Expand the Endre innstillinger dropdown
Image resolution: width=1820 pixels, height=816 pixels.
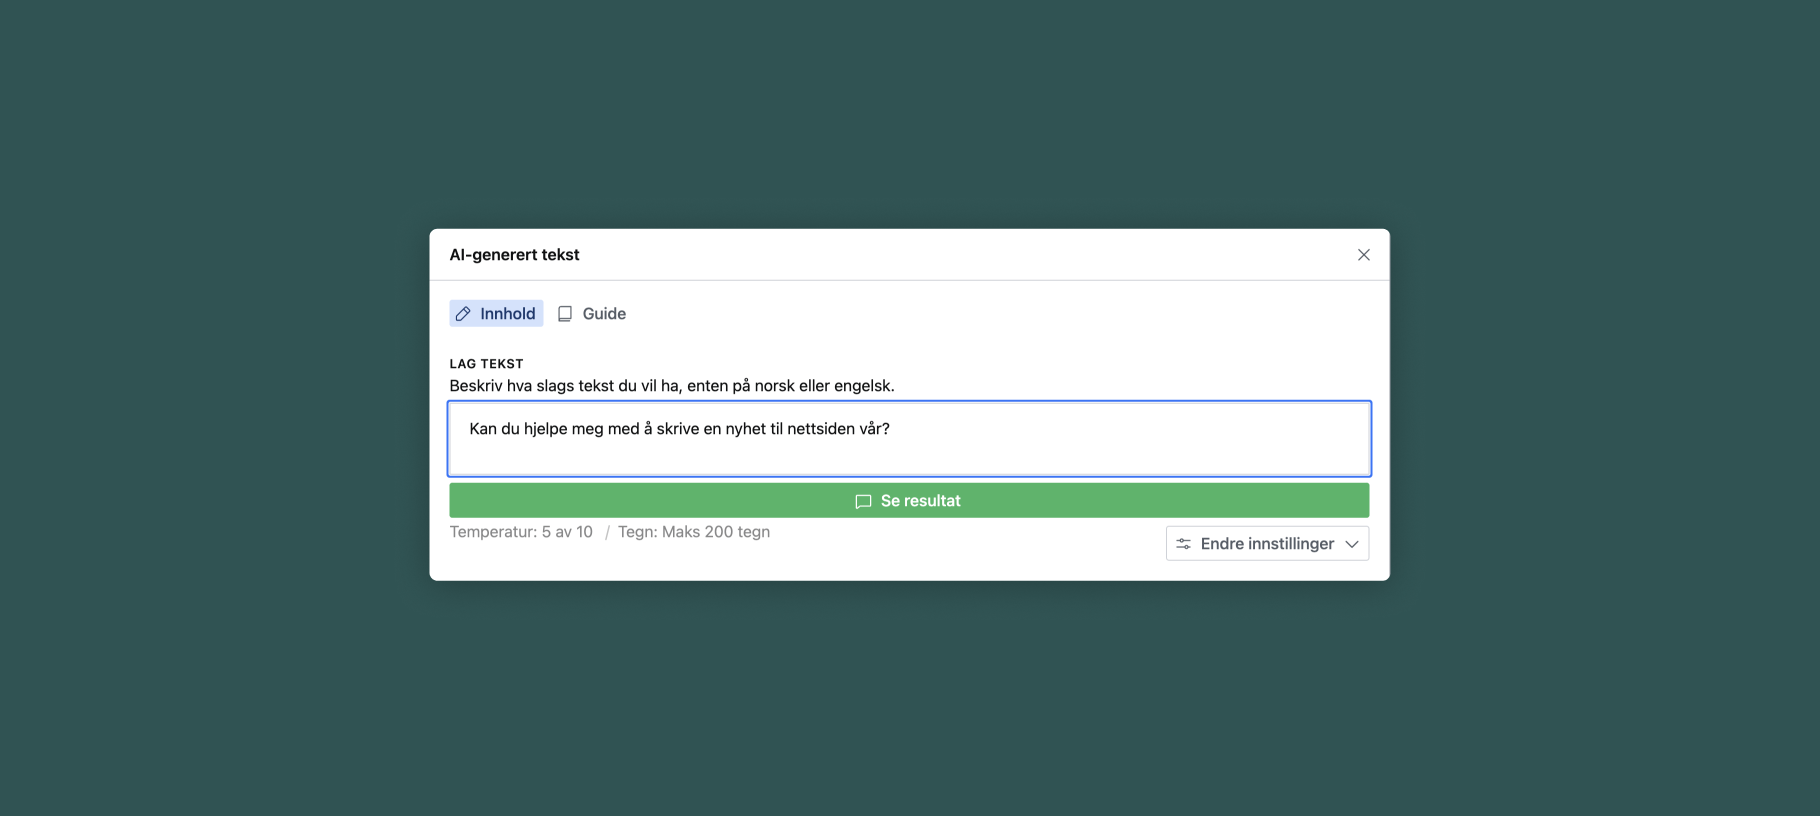click(x=1267, y=543)
